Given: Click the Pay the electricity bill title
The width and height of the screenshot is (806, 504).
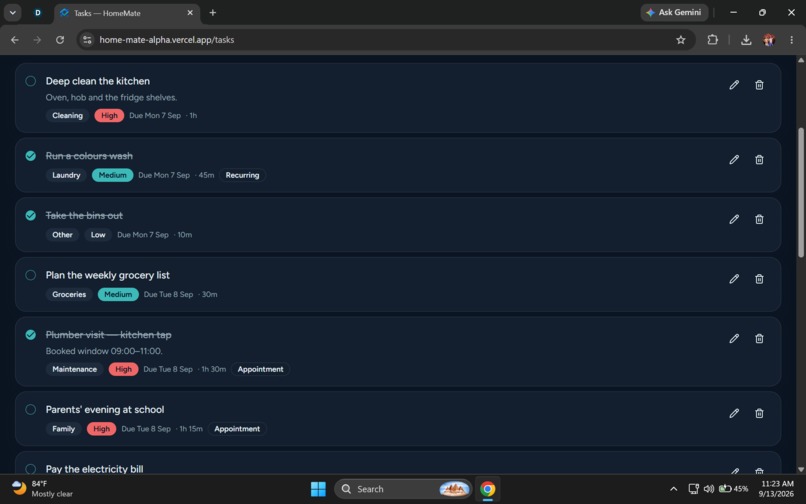Looking at the screenshot, I should click(x=95, y=469).
